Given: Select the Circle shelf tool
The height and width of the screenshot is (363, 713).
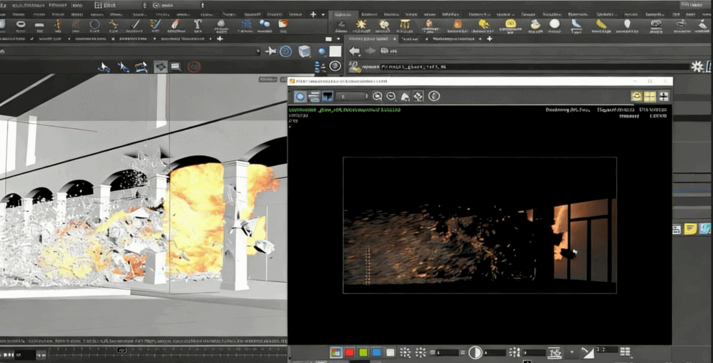Looking at the screenshot, I should point(95,25).
